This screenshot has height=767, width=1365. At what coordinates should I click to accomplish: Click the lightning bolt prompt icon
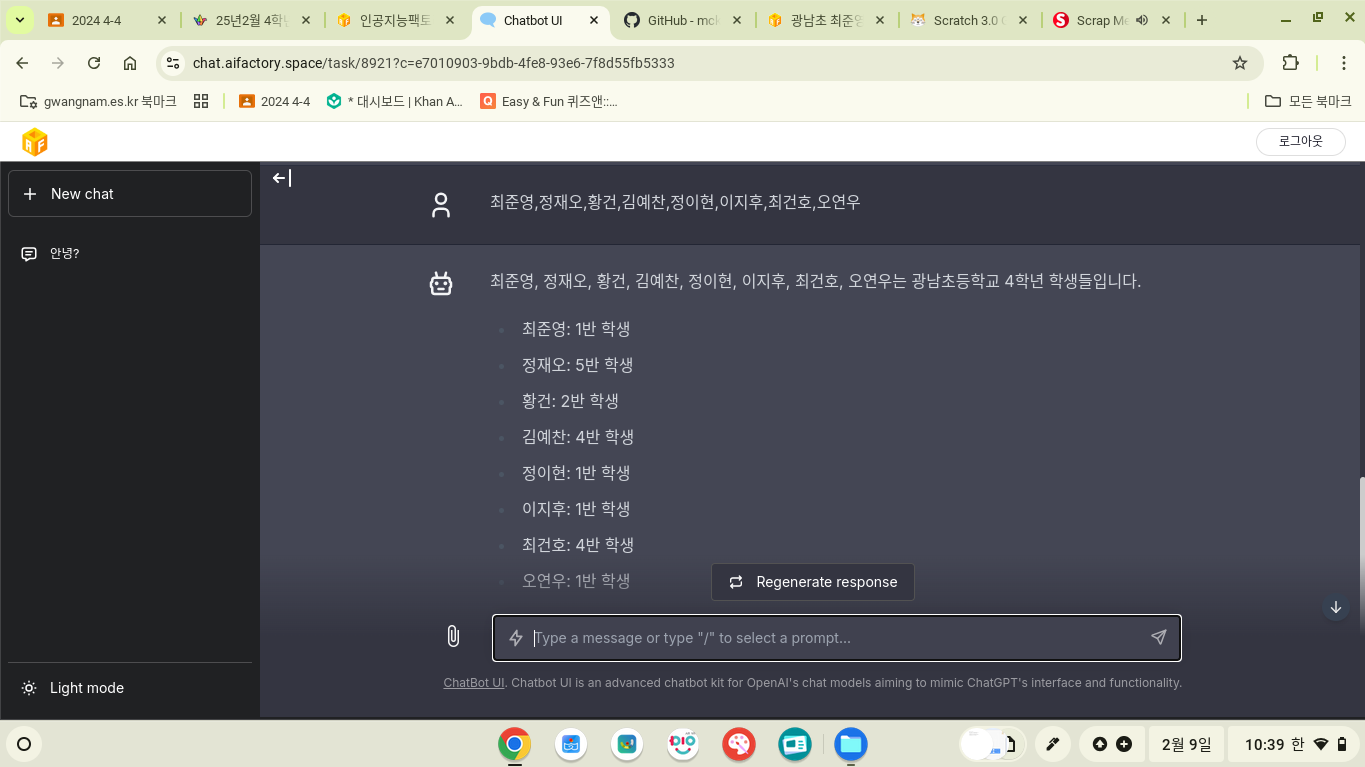point(516,638)
